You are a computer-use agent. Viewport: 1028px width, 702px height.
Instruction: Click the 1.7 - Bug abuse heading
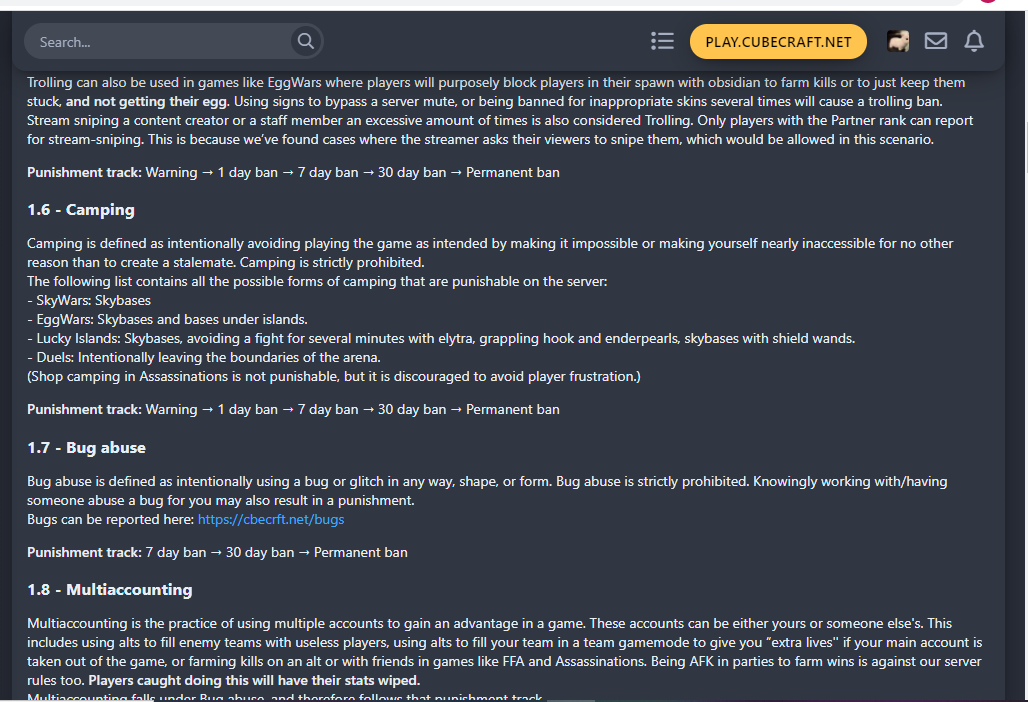(x=87, y=448)
